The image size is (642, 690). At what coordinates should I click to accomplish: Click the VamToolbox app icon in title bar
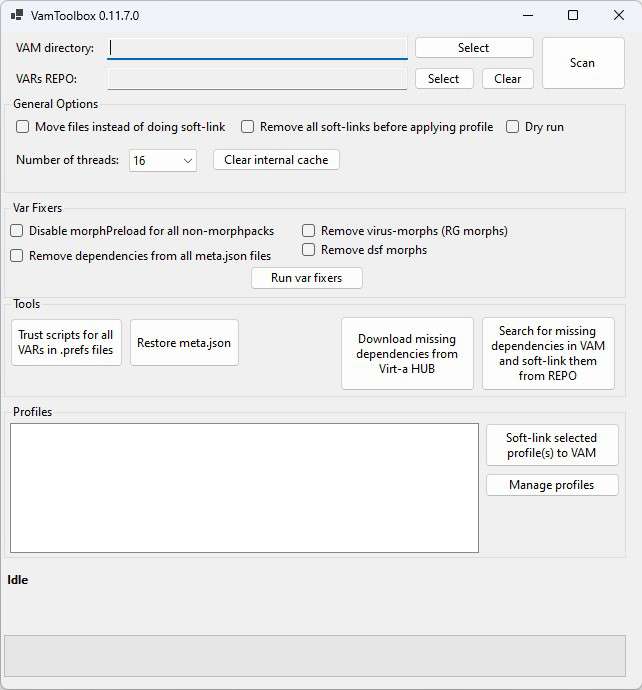(16, 15)
